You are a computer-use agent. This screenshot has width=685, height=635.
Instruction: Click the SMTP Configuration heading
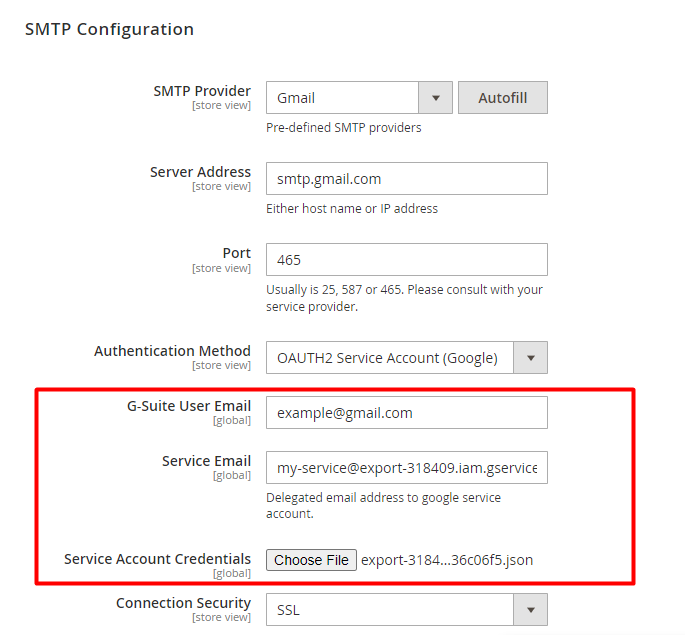pyautogui.click(x=109, y=29)
